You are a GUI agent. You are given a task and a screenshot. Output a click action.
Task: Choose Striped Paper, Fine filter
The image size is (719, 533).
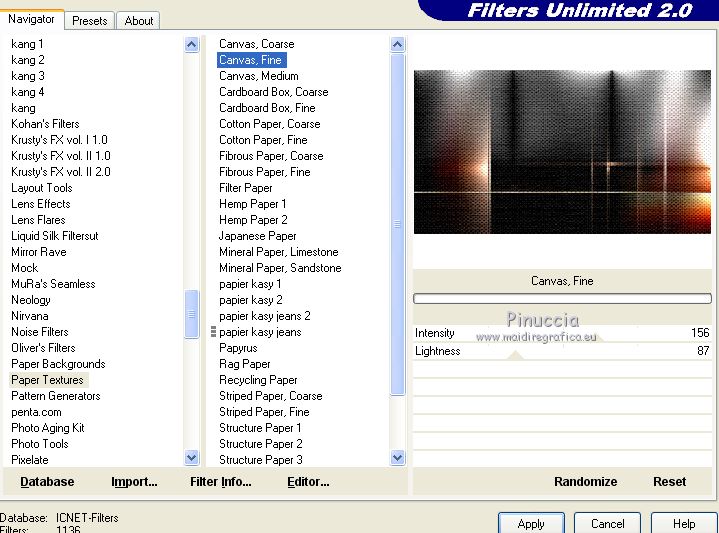[264, 412]
